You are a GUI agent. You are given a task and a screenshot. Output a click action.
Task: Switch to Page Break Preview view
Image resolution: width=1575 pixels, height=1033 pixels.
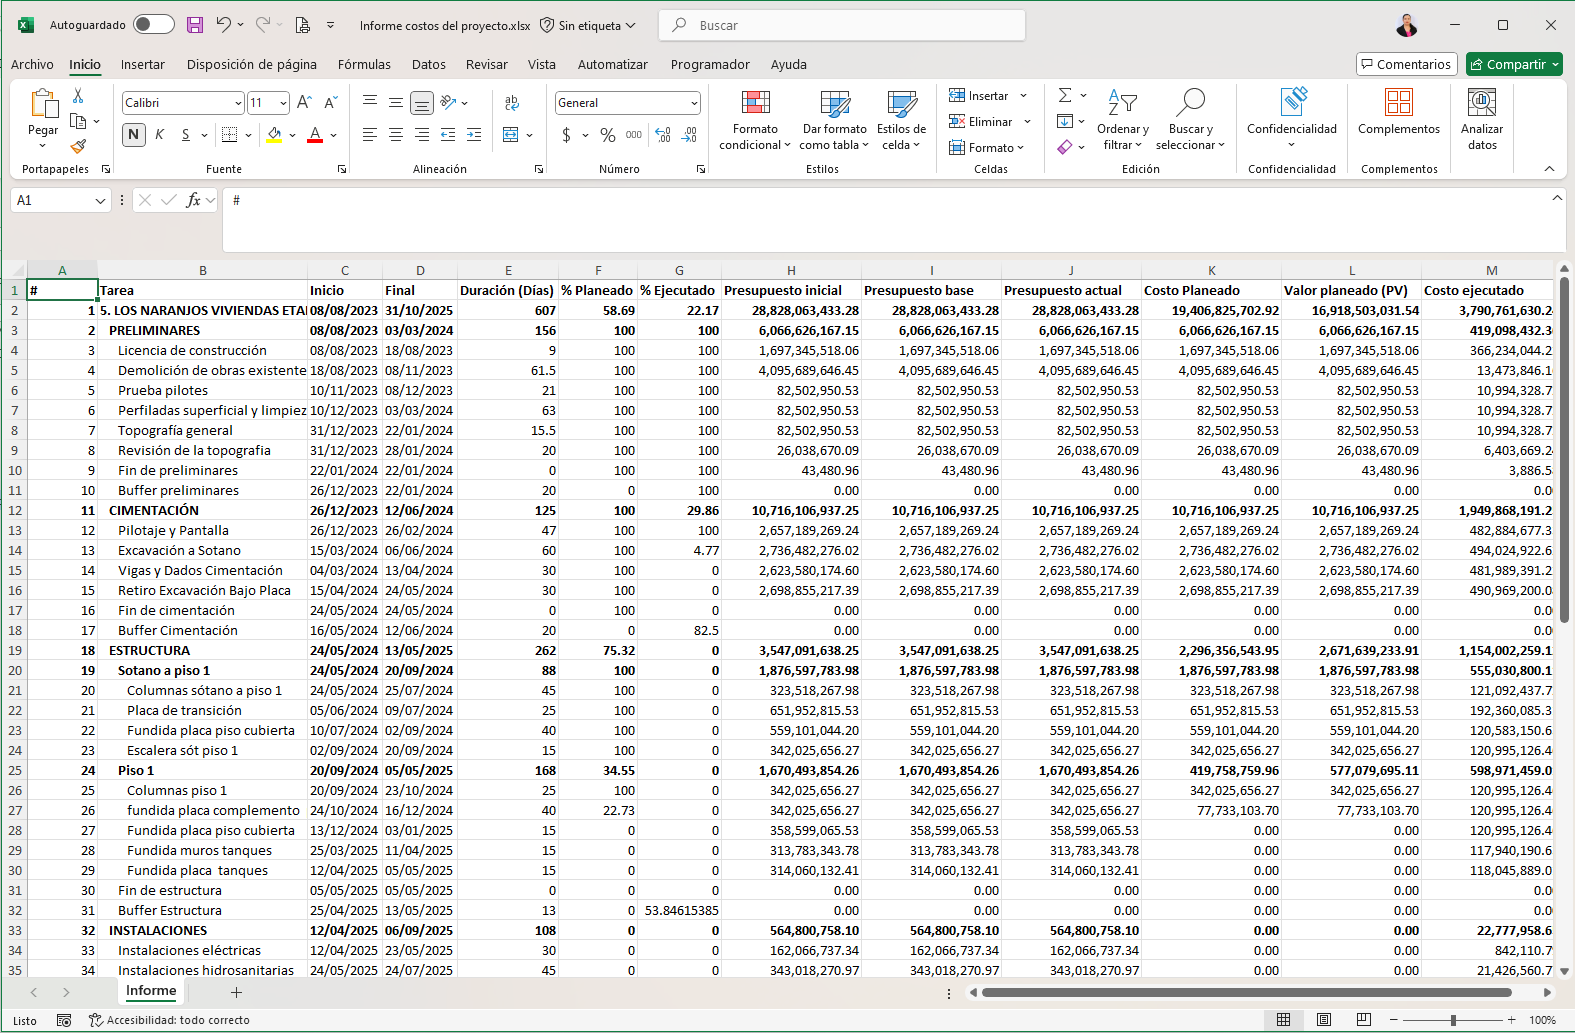1364,1020
